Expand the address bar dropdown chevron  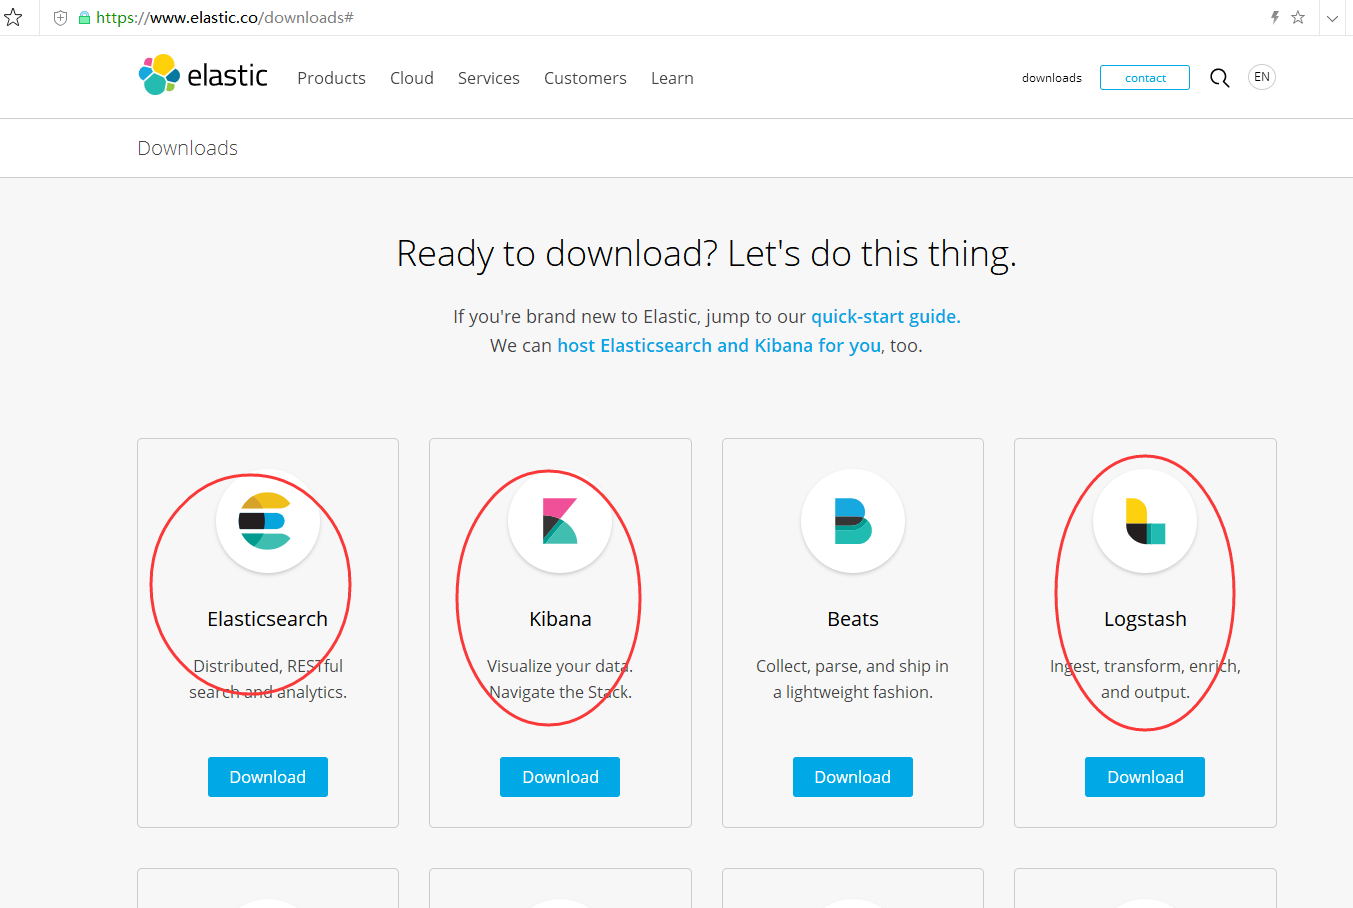(1332, 18)
